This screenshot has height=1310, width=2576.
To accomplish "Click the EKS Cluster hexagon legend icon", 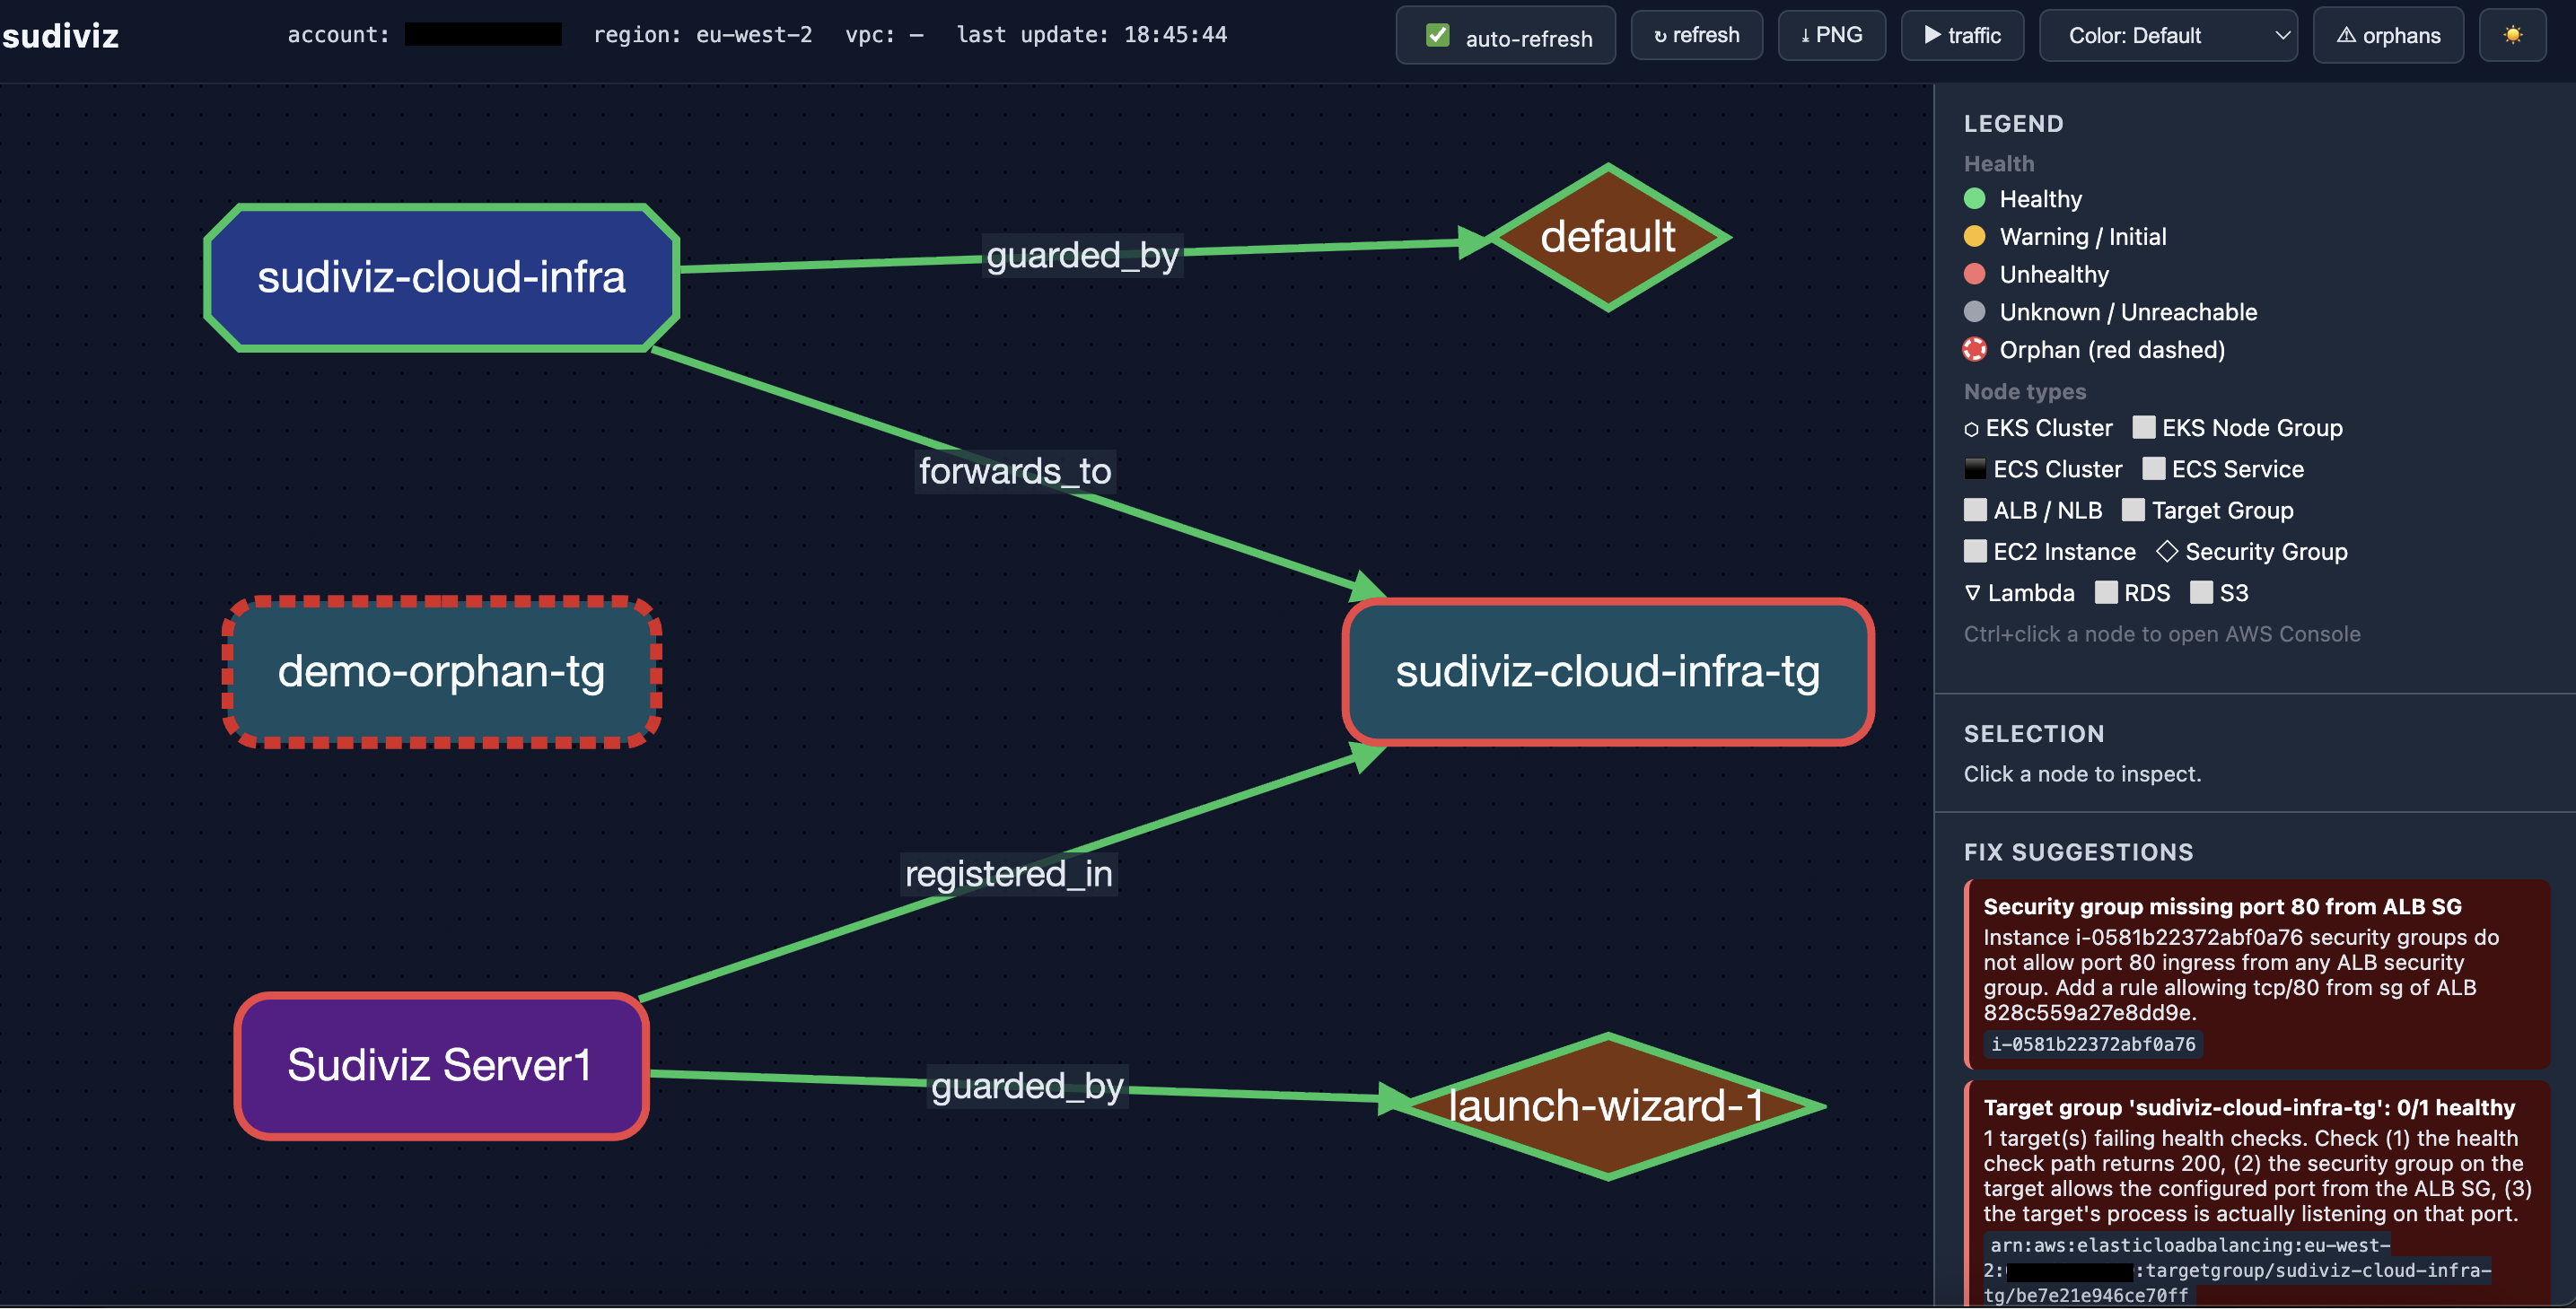I will click(1971, 430).
